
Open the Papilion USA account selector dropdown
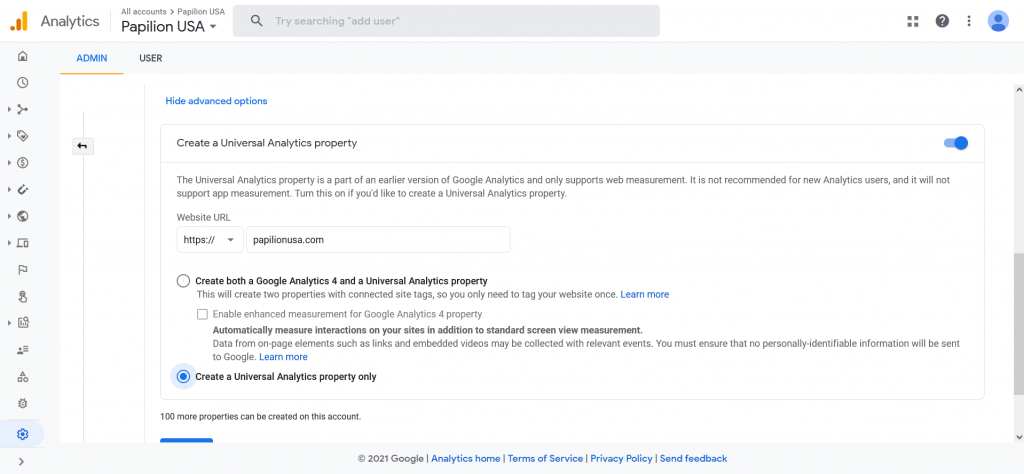169,26
